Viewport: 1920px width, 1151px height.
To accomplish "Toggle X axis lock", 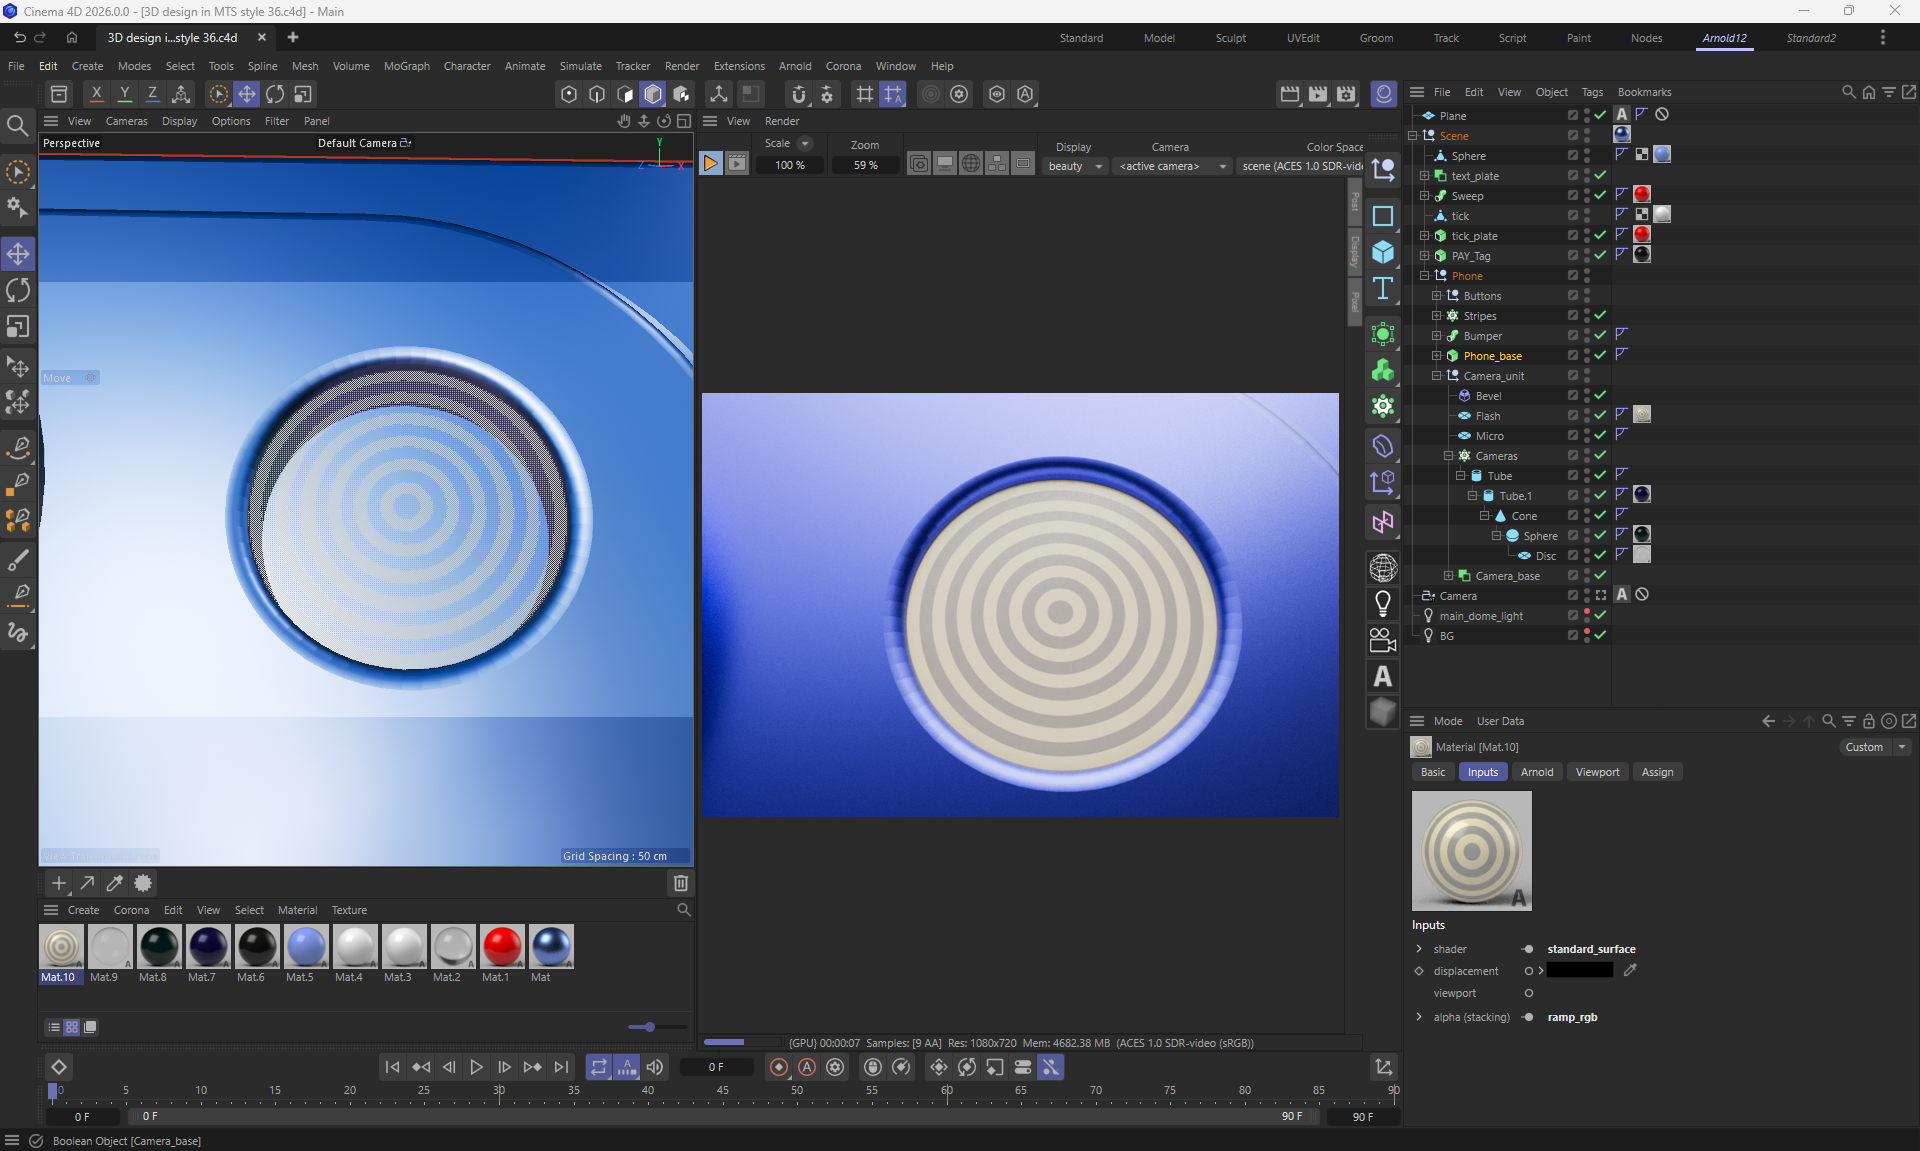I will point(96,94).
